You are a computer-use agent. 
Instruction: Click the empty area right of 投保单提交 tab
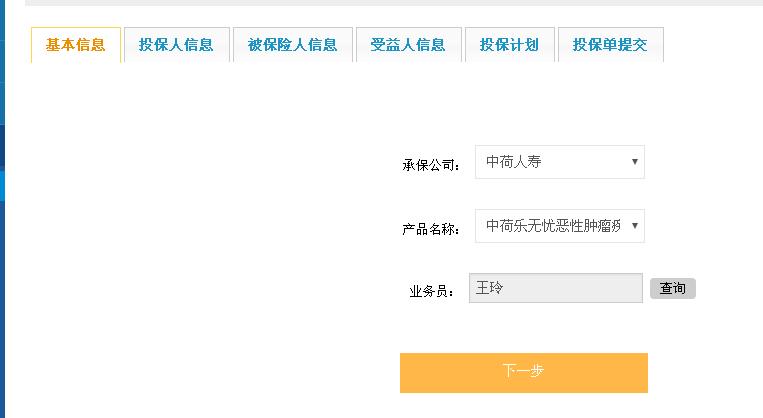710,45
